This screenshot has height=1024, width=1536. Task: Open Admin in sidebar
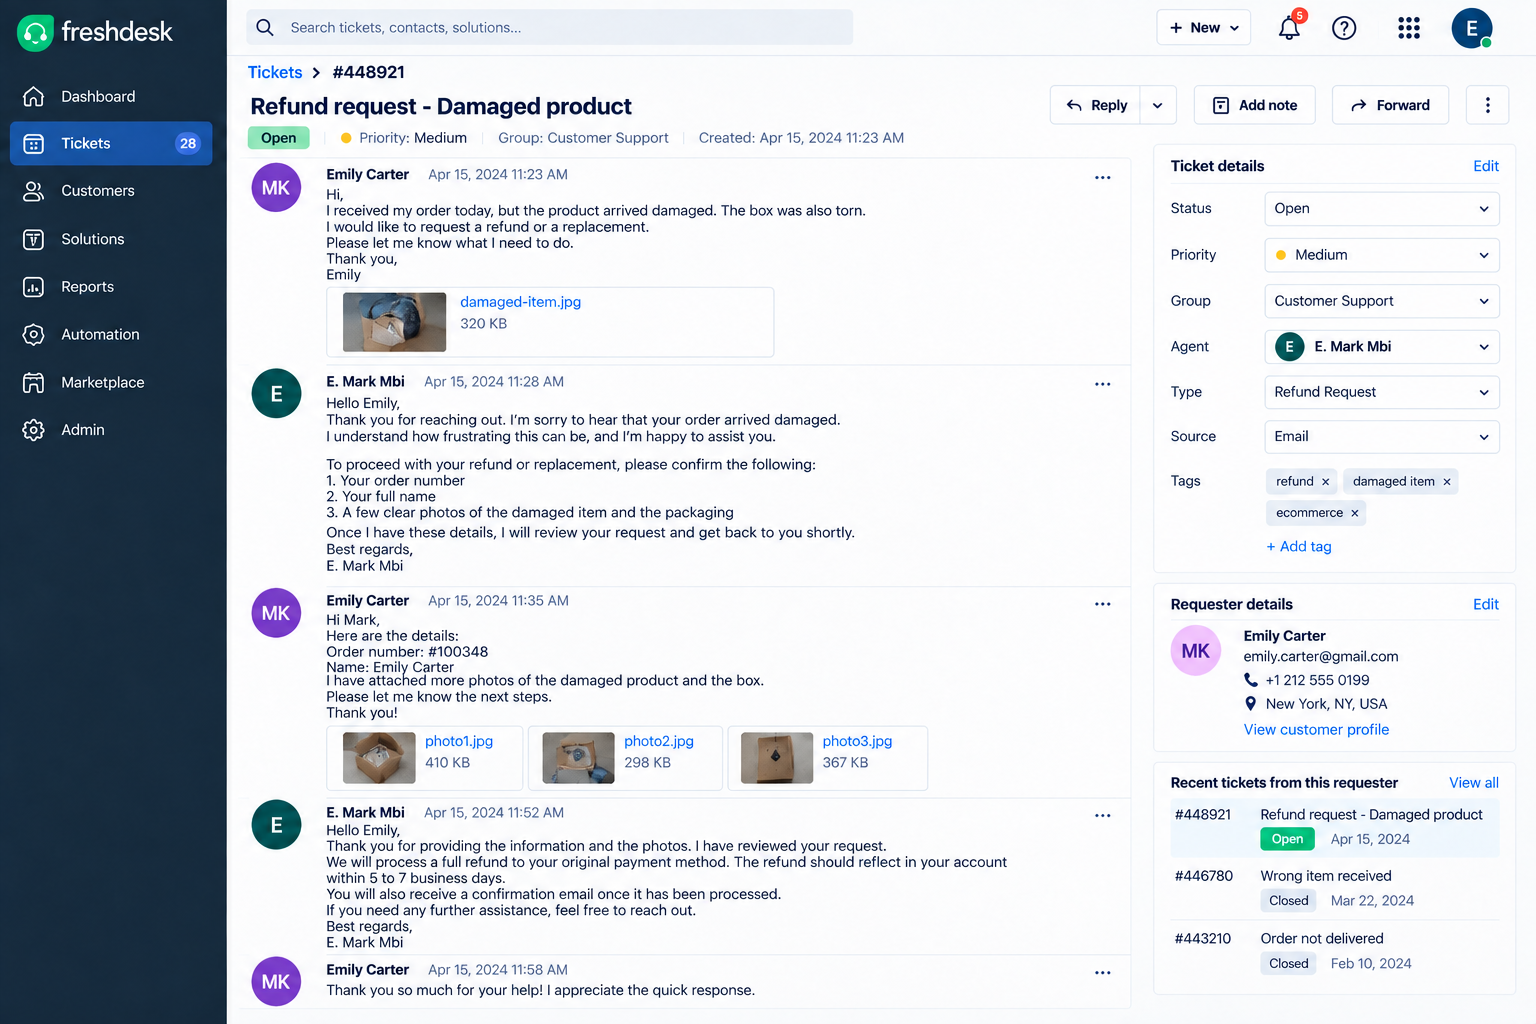point(111,430)
